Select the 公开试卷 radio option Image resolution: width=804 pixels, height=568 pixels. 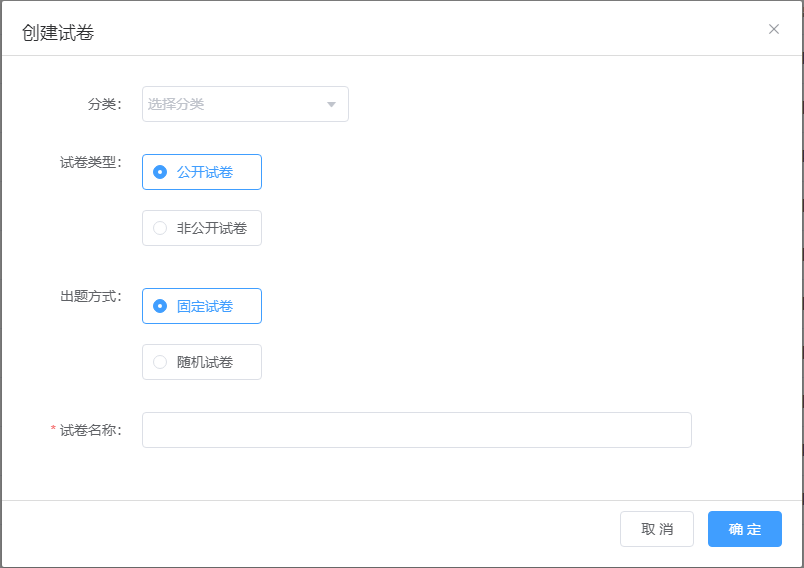coord(202,172)
